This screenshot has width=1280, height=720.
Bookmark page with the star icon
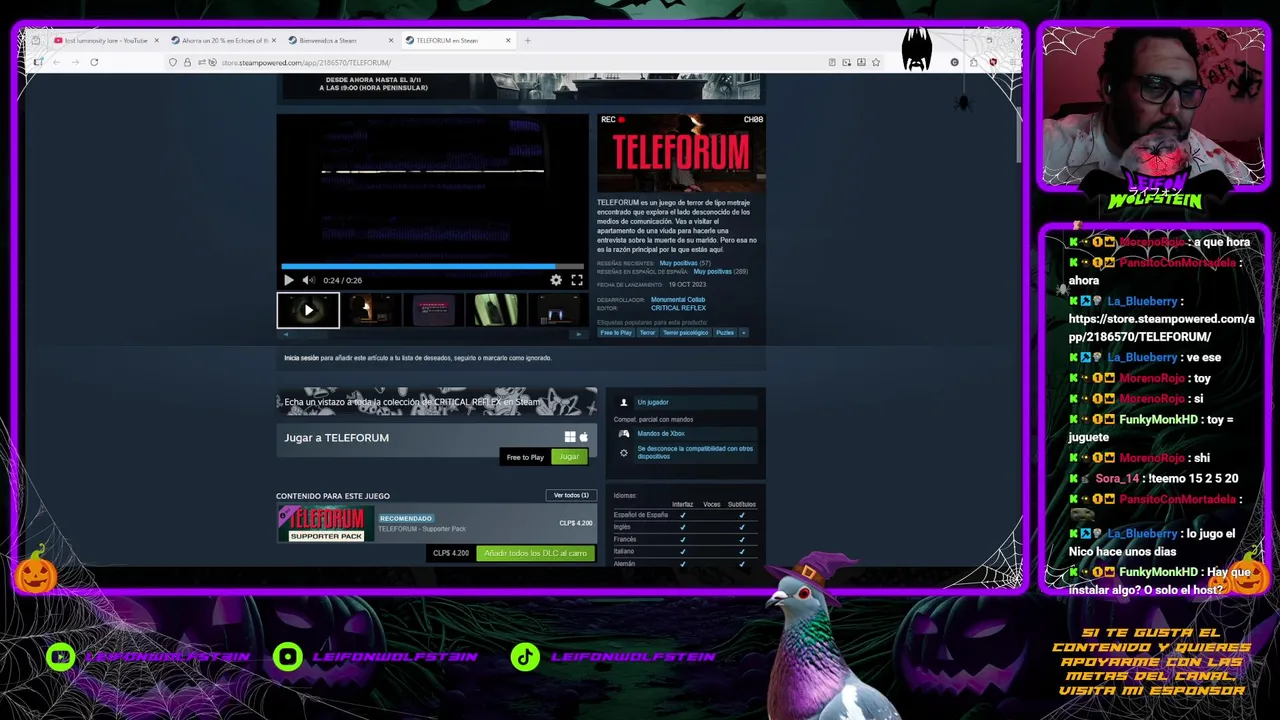(876, 62)
